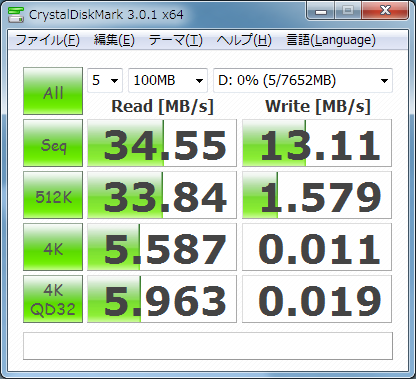This screenshot has width=416, height=379.
Task: Open the 言語(Language) menu
Action: [331, 40]
